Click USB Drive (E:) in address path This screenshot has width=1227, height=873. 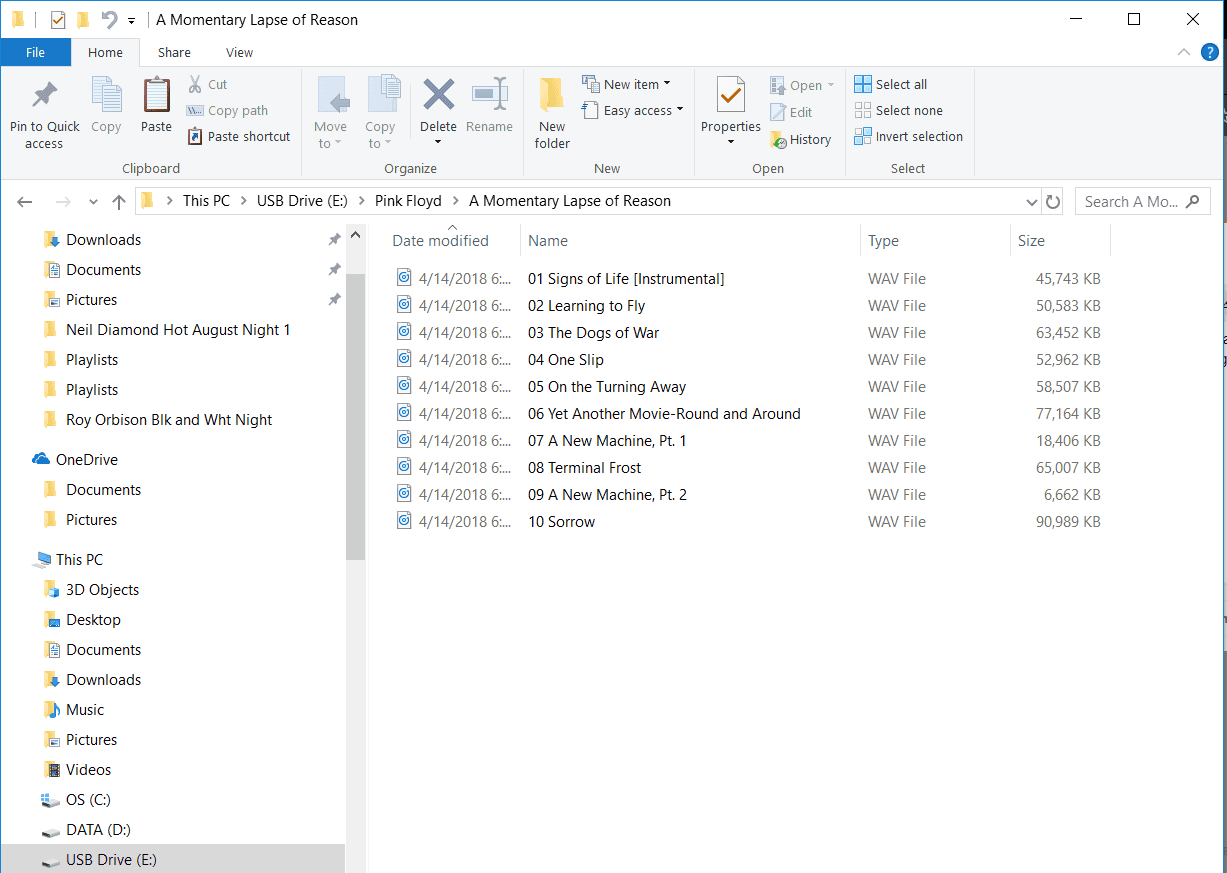coord(302,201)
